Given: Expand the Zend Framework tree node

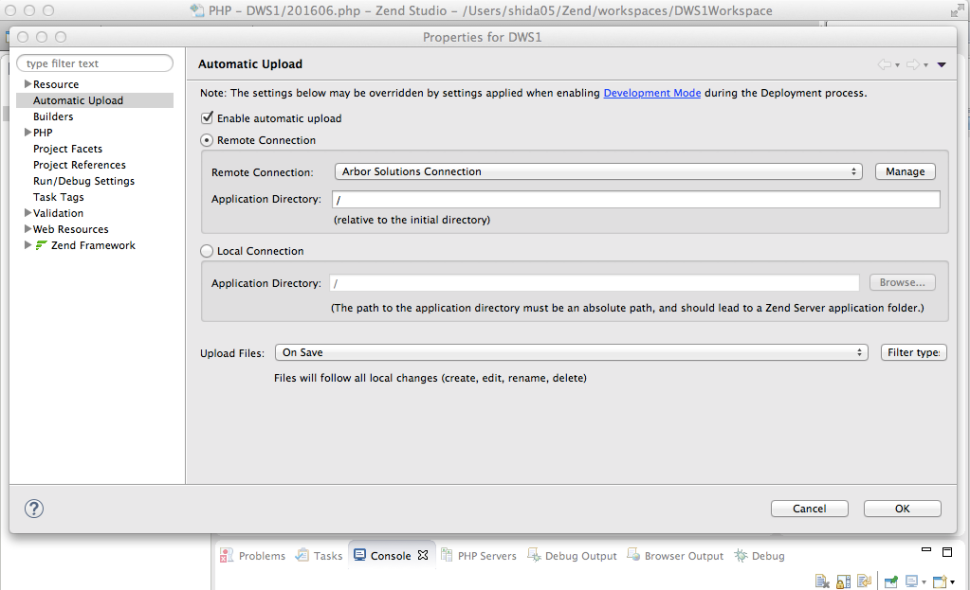Looking at the screenshot, I should click(27, 245).
